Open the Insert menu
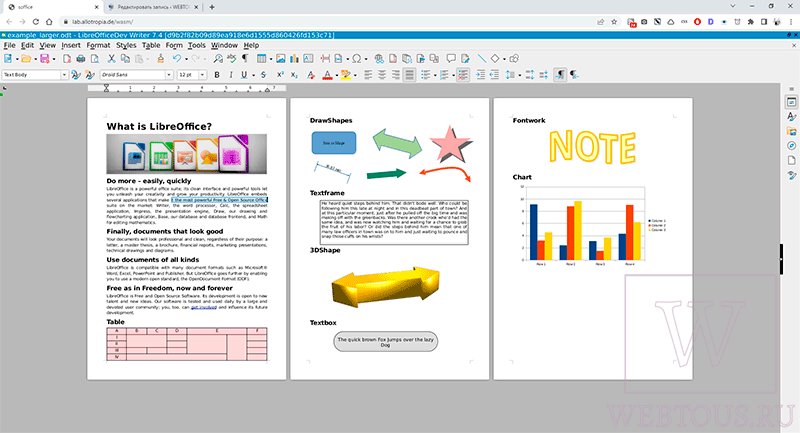The width and height of the screenshot is (800, 433). (71, 45)
